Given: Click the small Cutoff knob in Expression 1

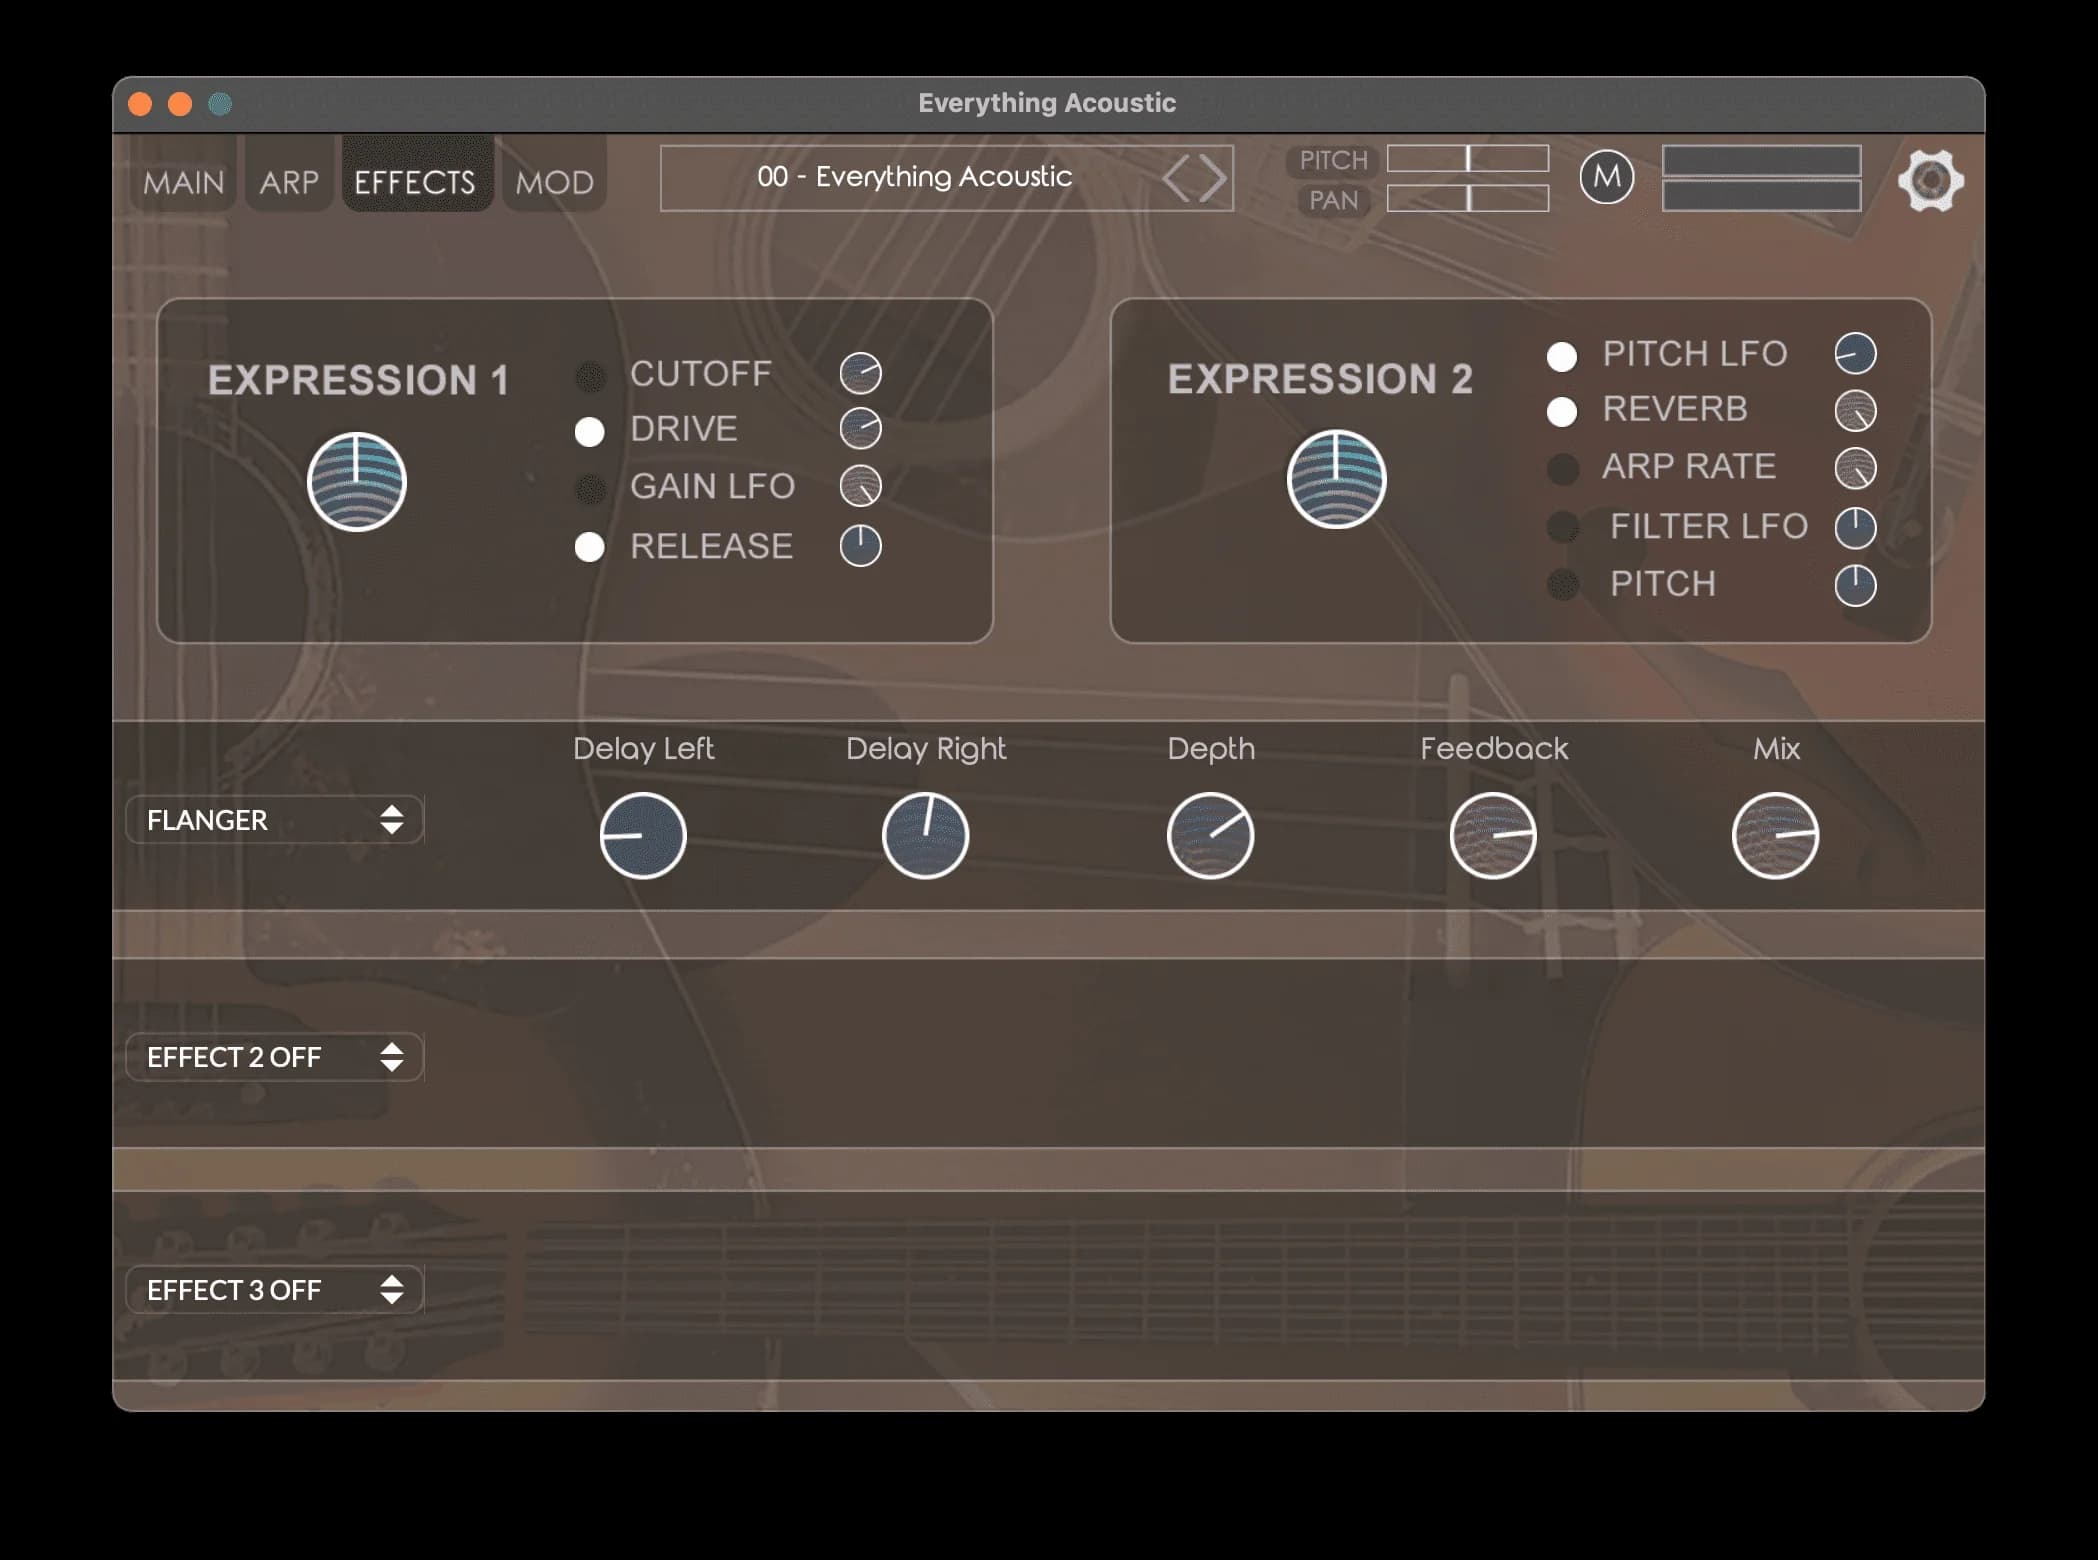Looking at the screenshot, I should coord(861,372).
